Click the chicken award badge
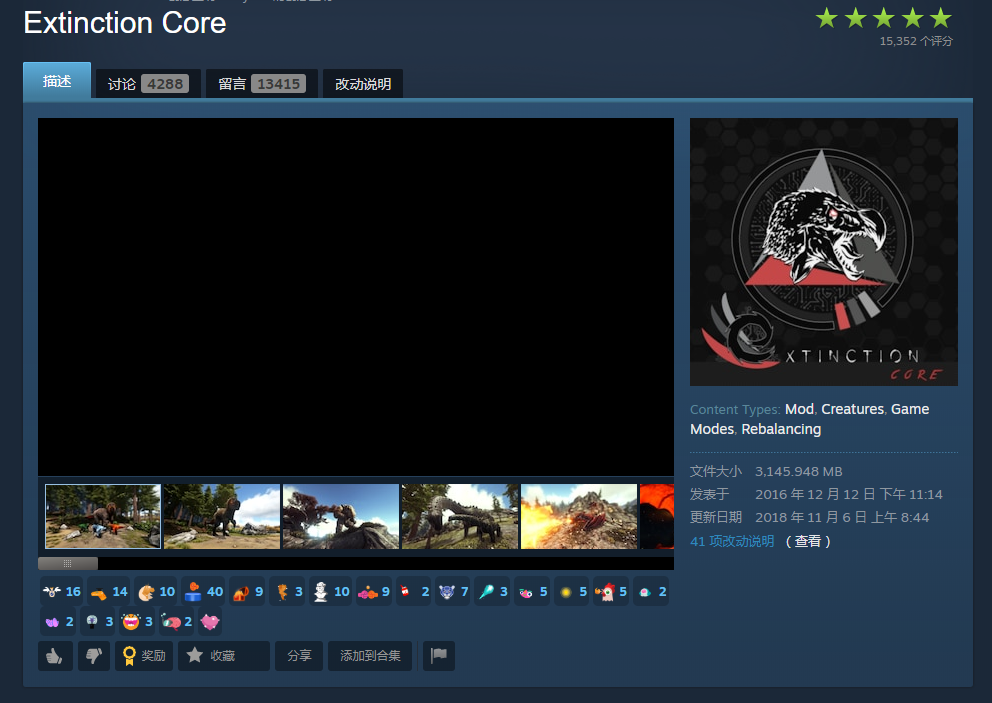 (x=610, y=591)
